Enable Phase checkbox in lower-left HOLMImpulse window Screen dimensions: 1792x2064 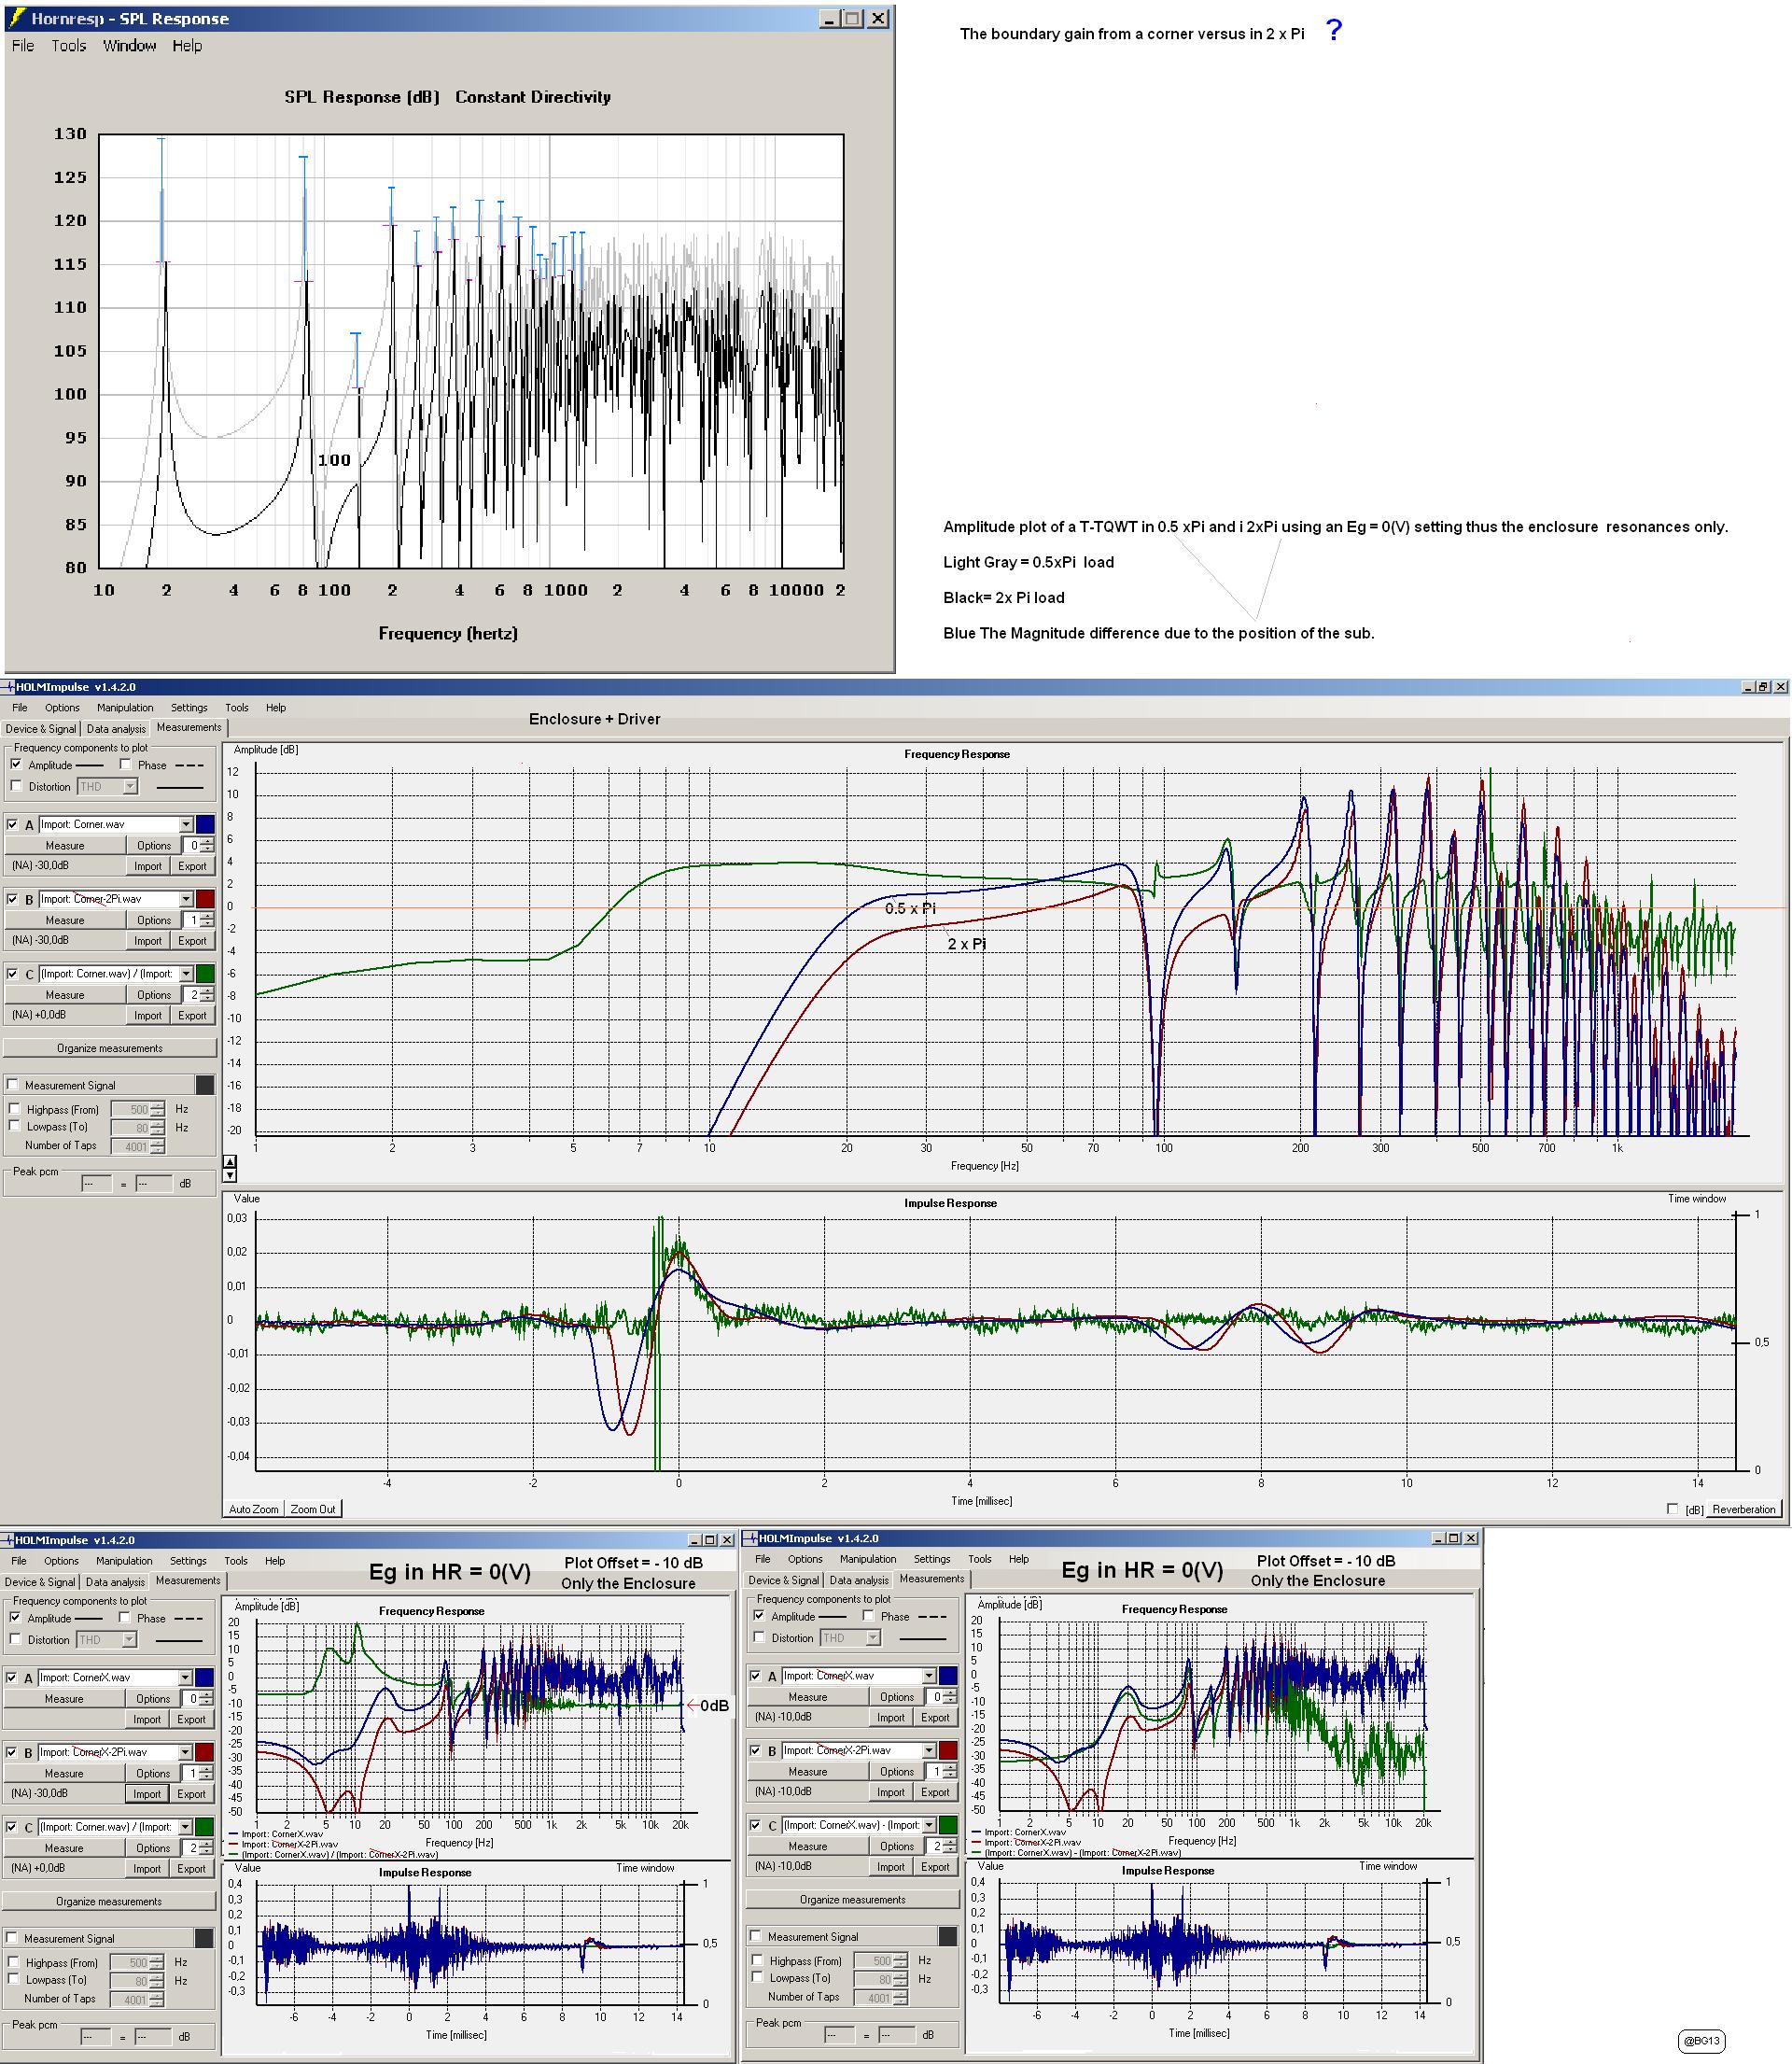[x=124, y=1618]
